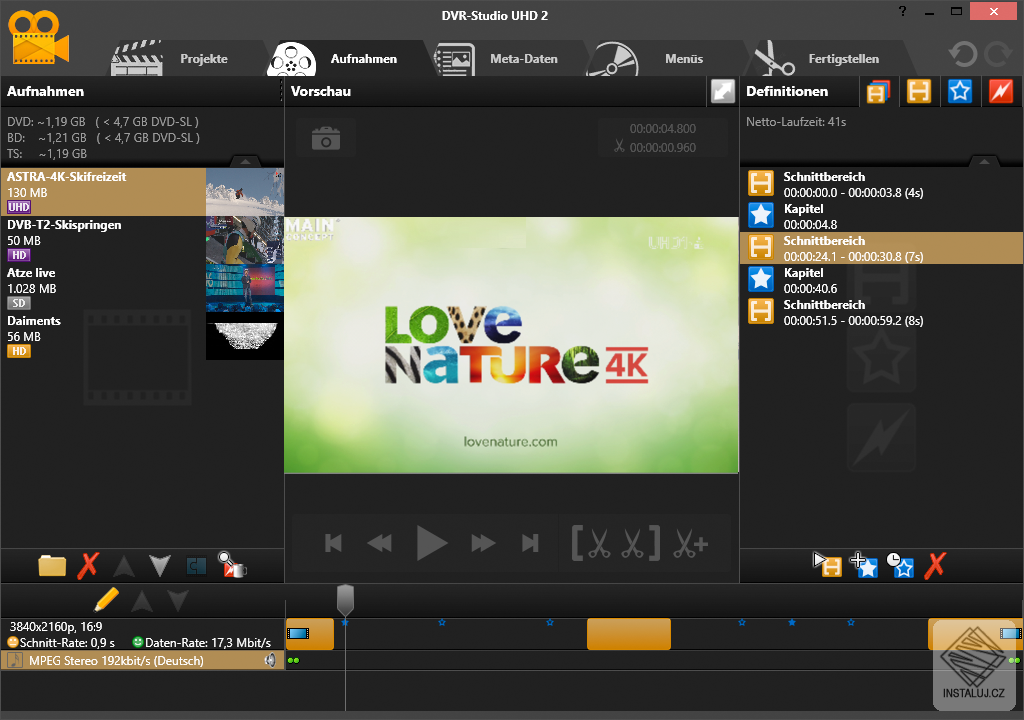Toggle the orange cut-area filter in Definitionen
1024x720 pixels.
point(919,91)
